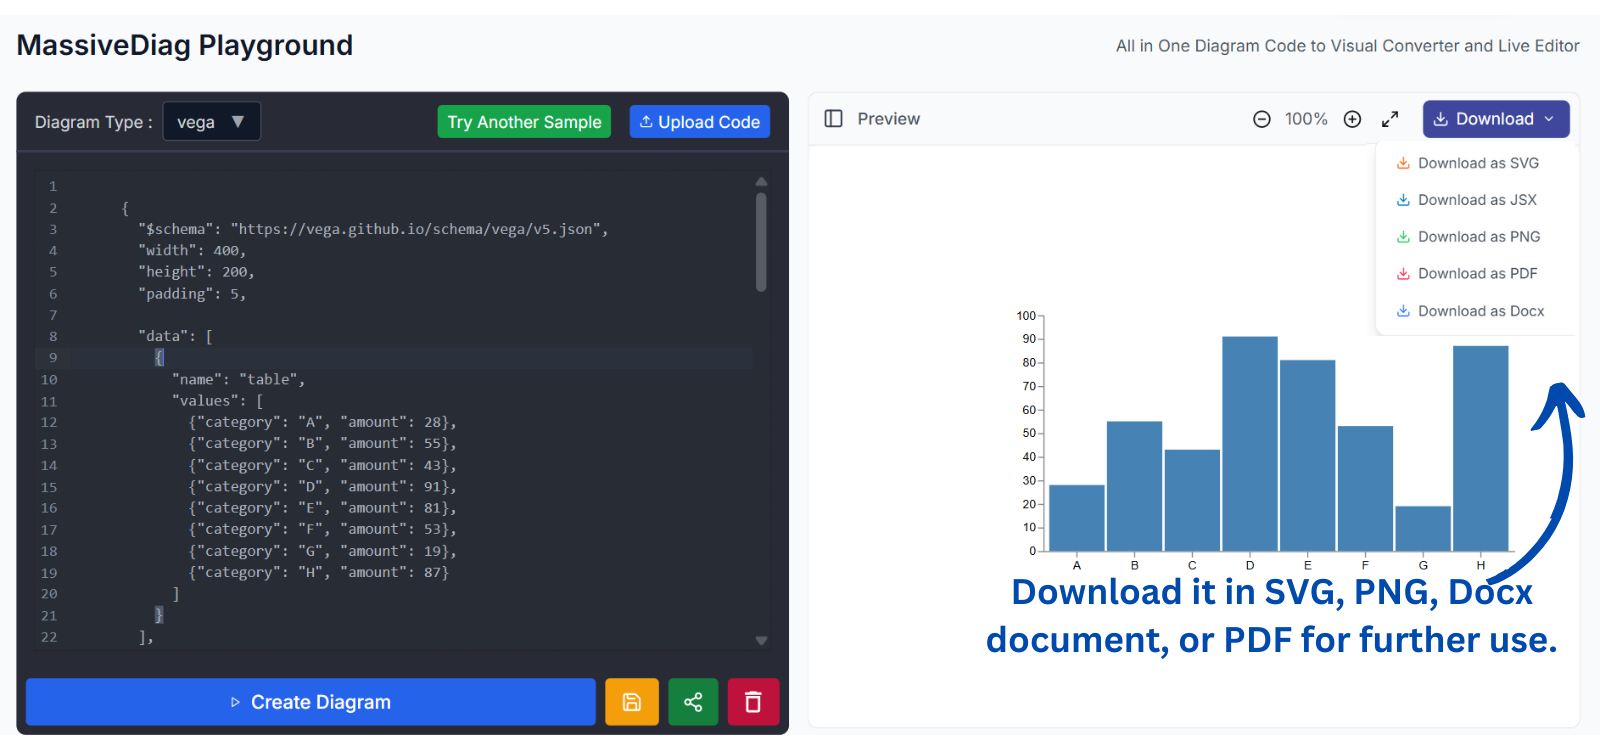This screenshot has height=750, width=1600.
Task: Click the "padding": 5 code line
Action: 192,293
